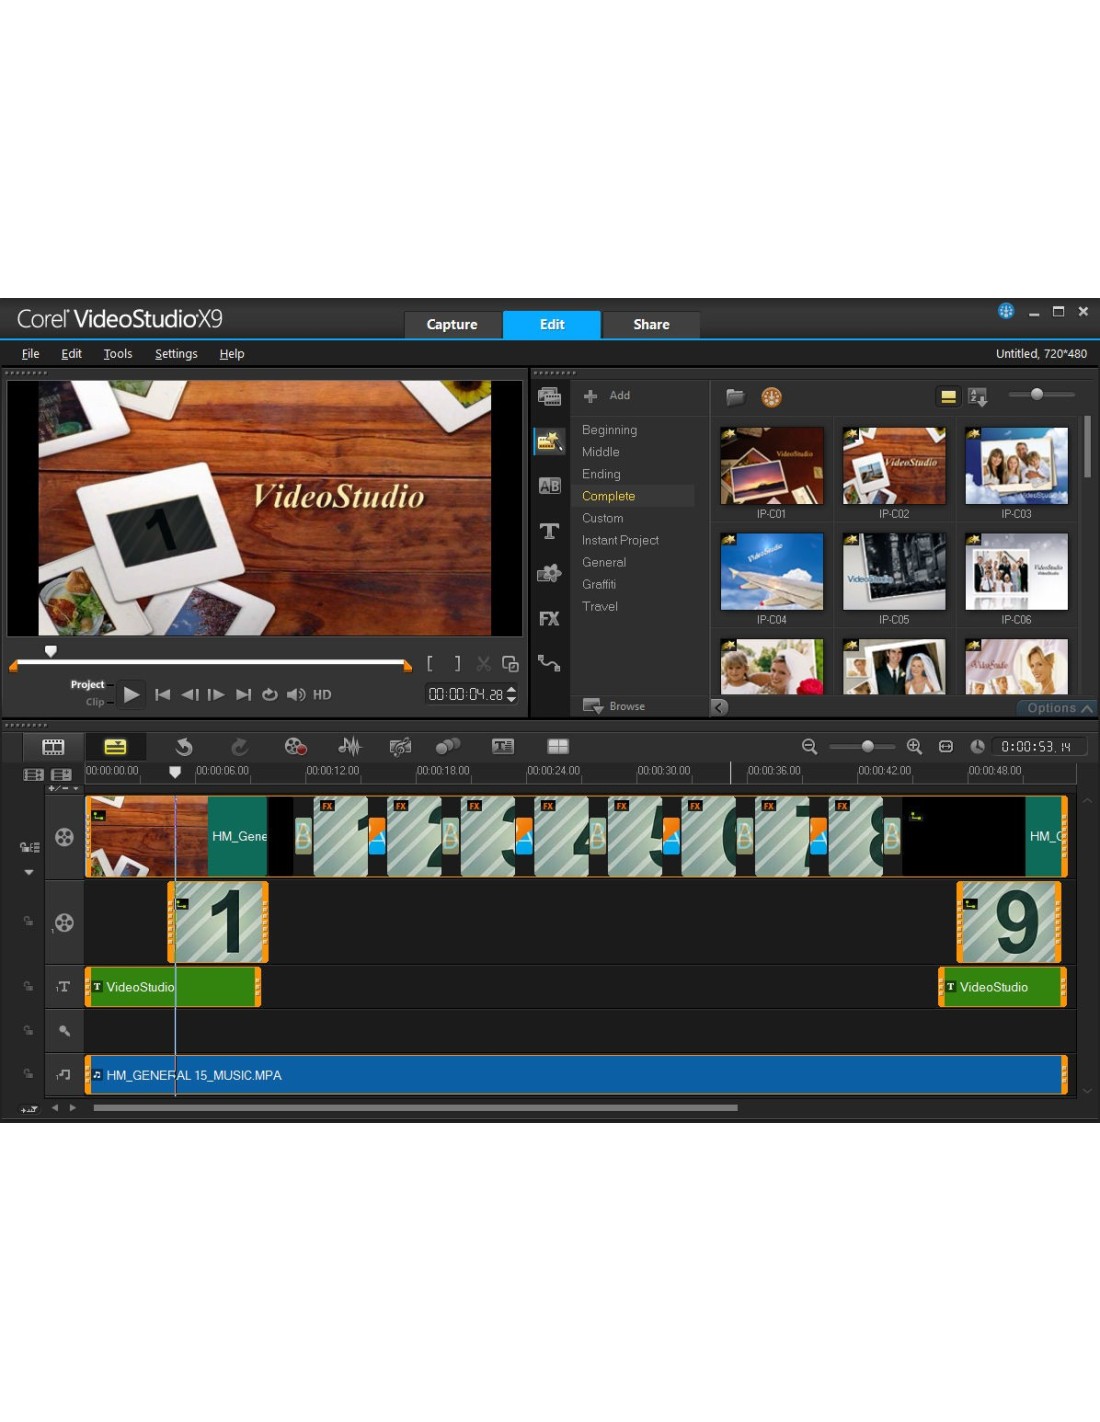Open the Edit tab

click(552, 324)
